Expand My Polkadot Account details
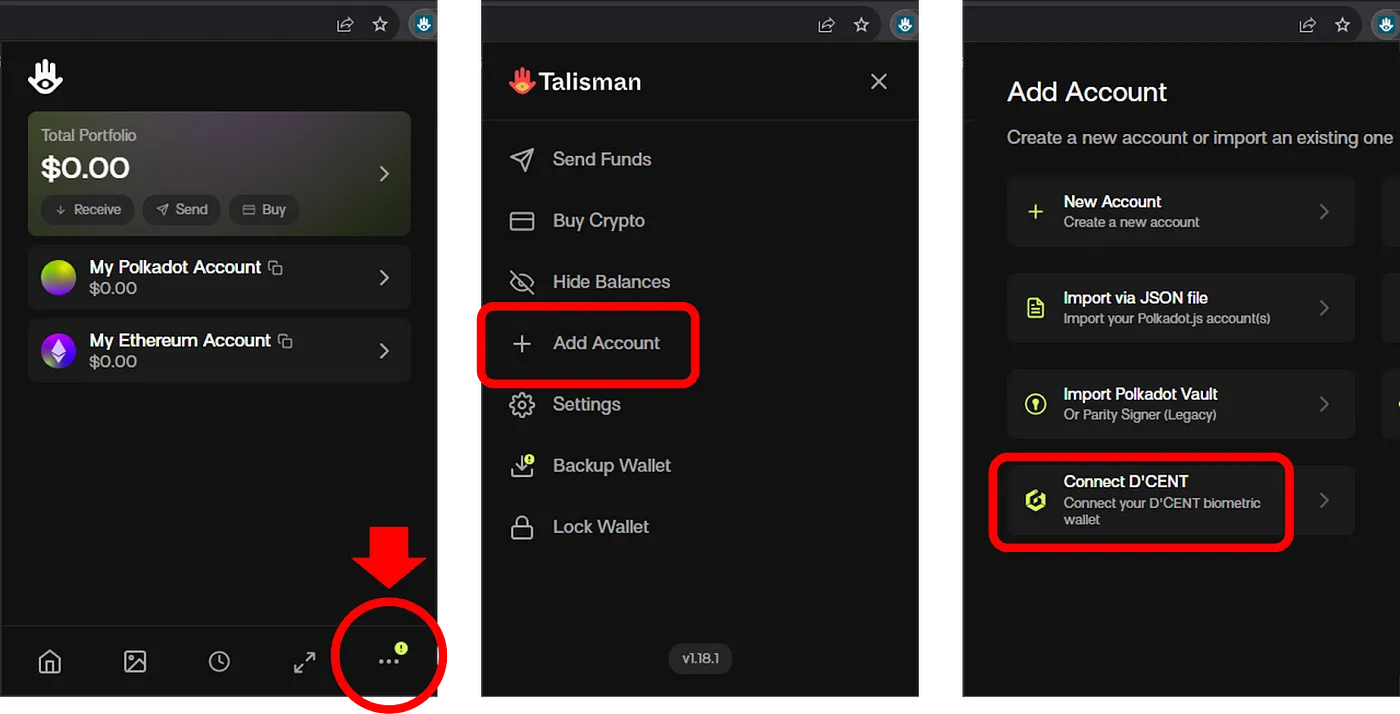Screen dimensions: 1400x714 [x=384, y=278]
